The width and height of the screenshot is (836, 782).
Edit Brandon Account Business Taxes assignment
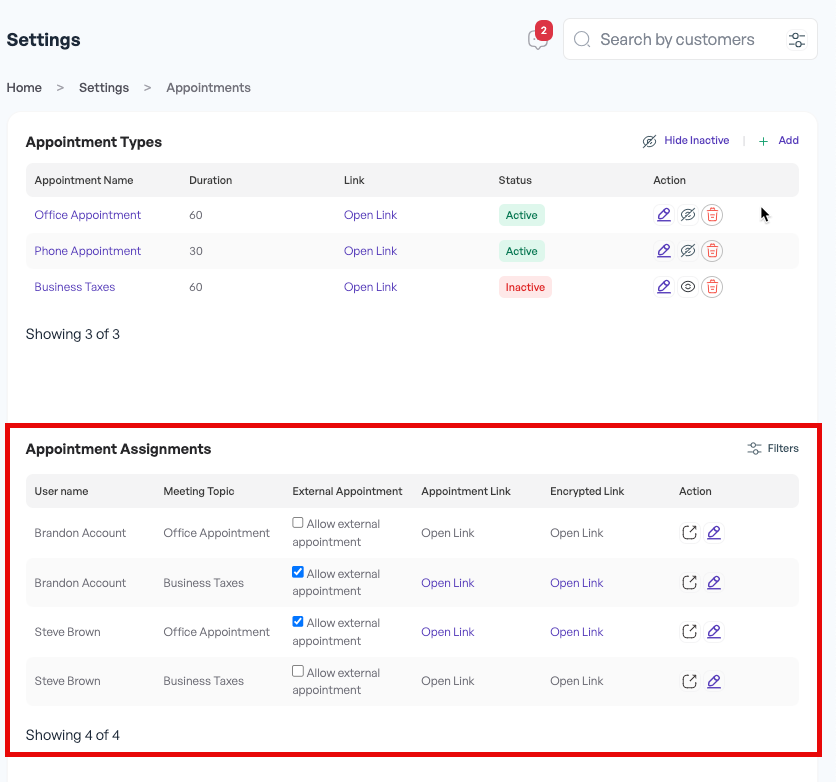(714, 582)
